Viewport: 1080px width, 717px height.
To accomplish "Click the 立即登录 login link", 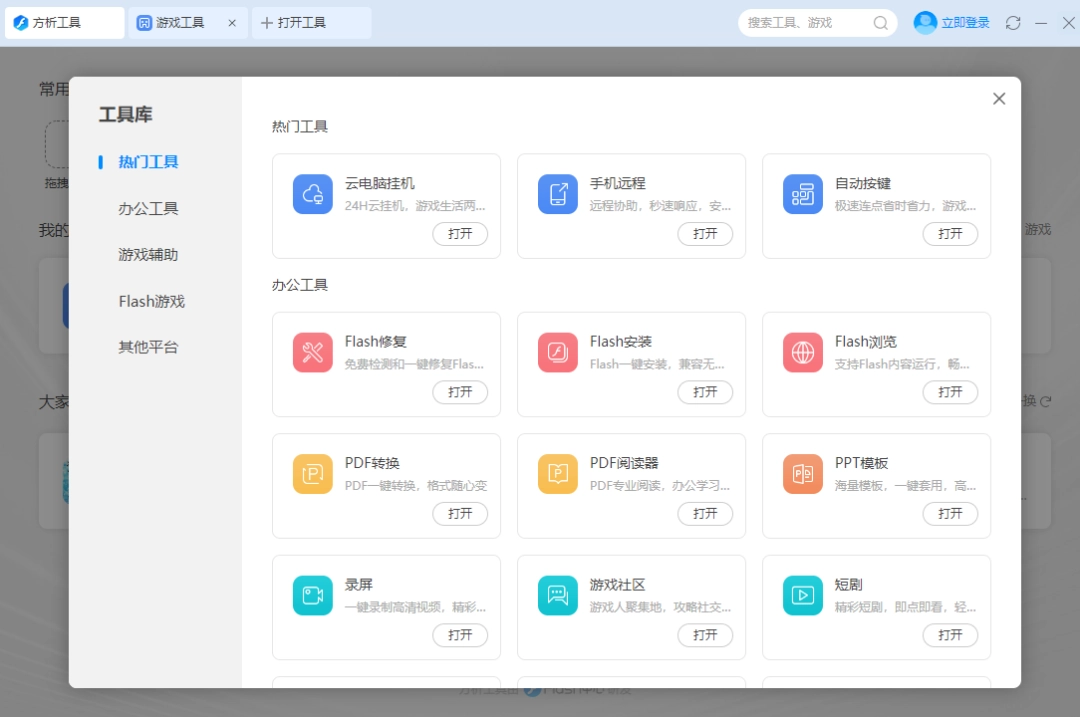I will (961, 22).
